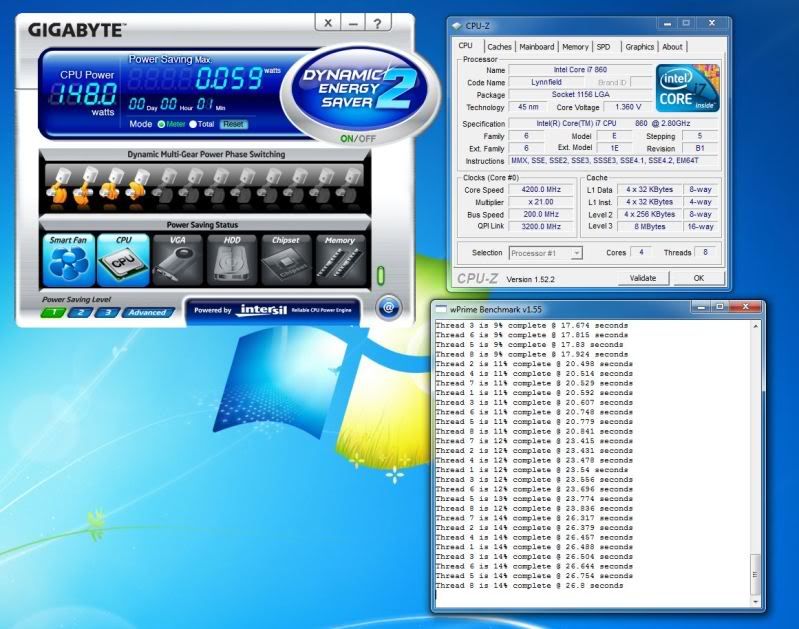Switch to the Mainboard tab in CPU-Z
This screenshot has width=799, height=629.
pyautogui.click(x=537, y=47)
